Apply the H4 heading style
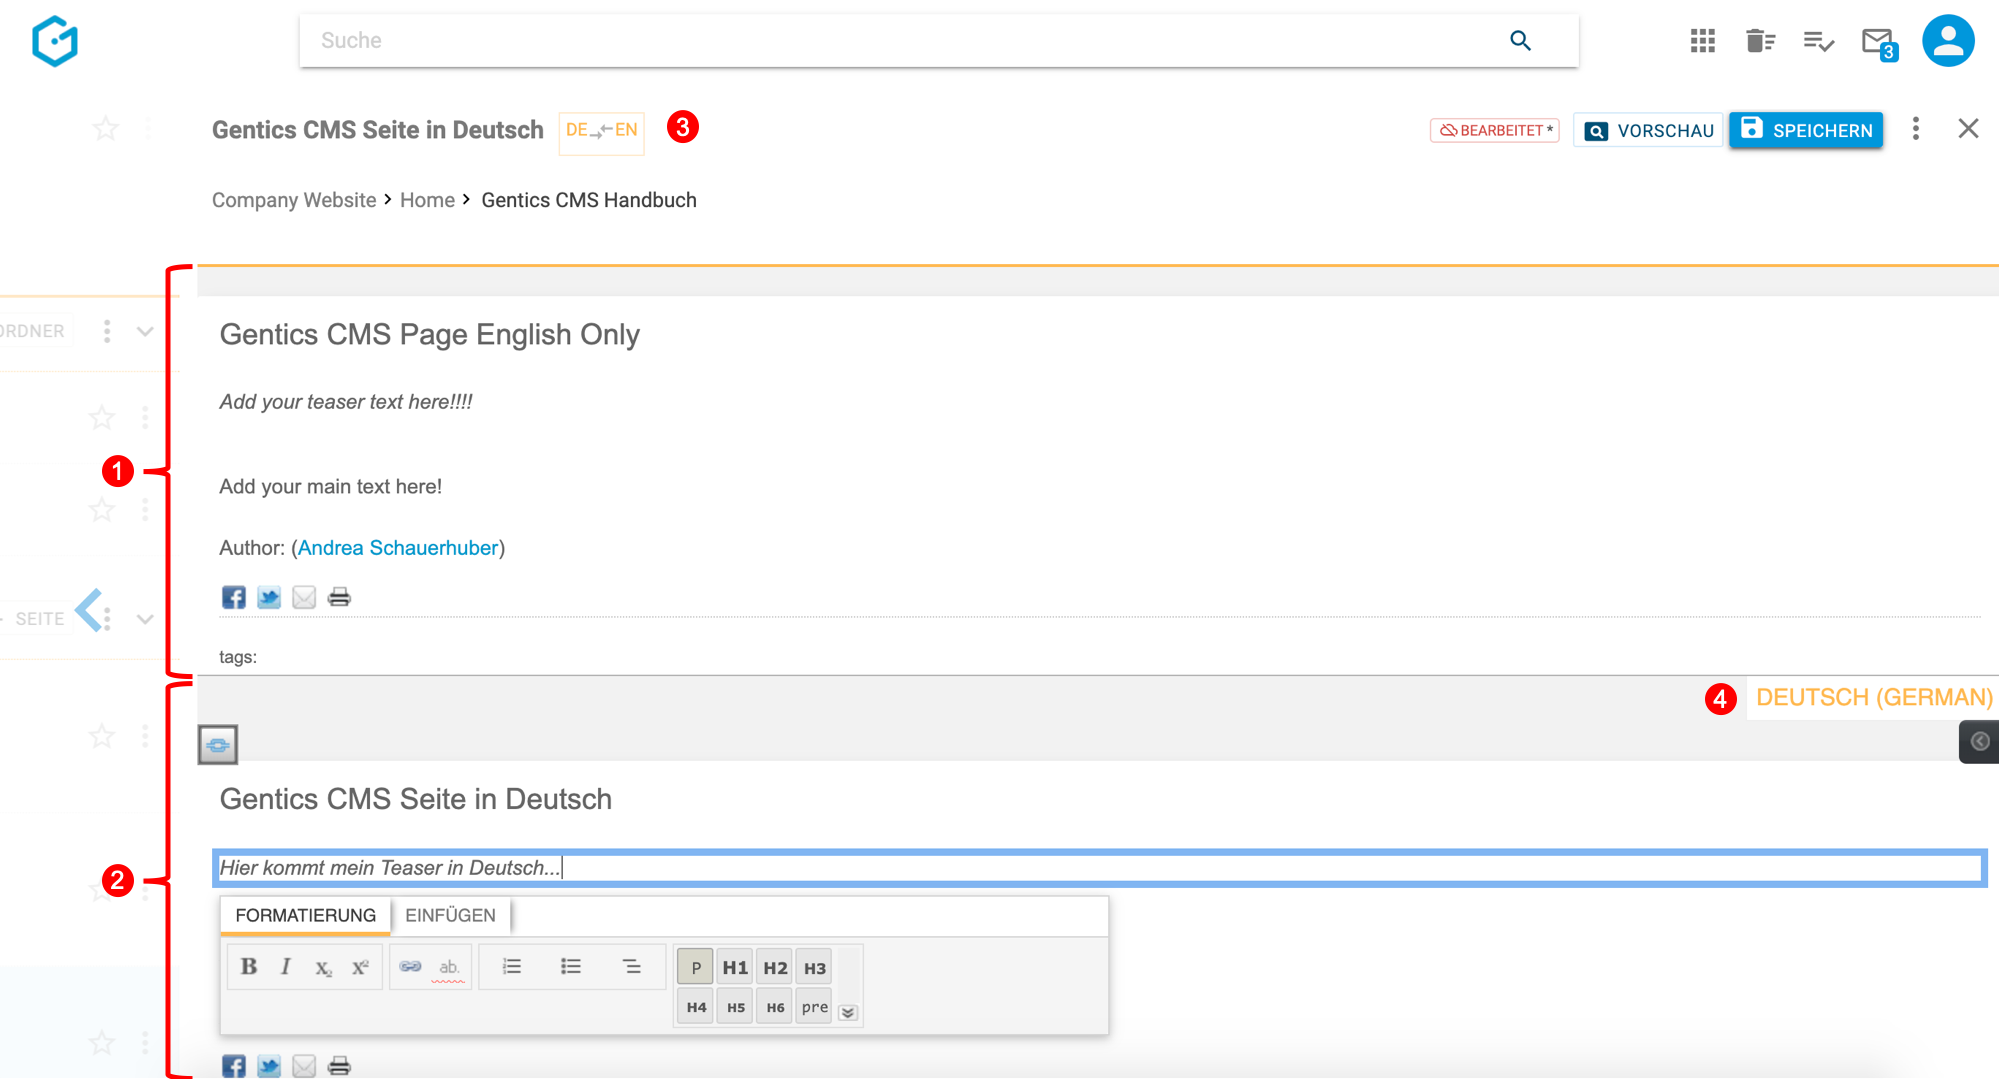This screenshot has width=1999, height=1079. pos(696,1007)
